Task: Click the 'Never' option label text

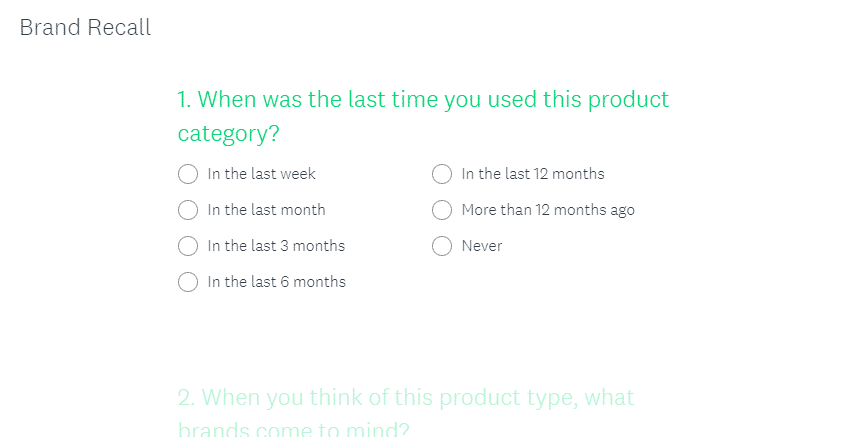Action: click(482, 246)
